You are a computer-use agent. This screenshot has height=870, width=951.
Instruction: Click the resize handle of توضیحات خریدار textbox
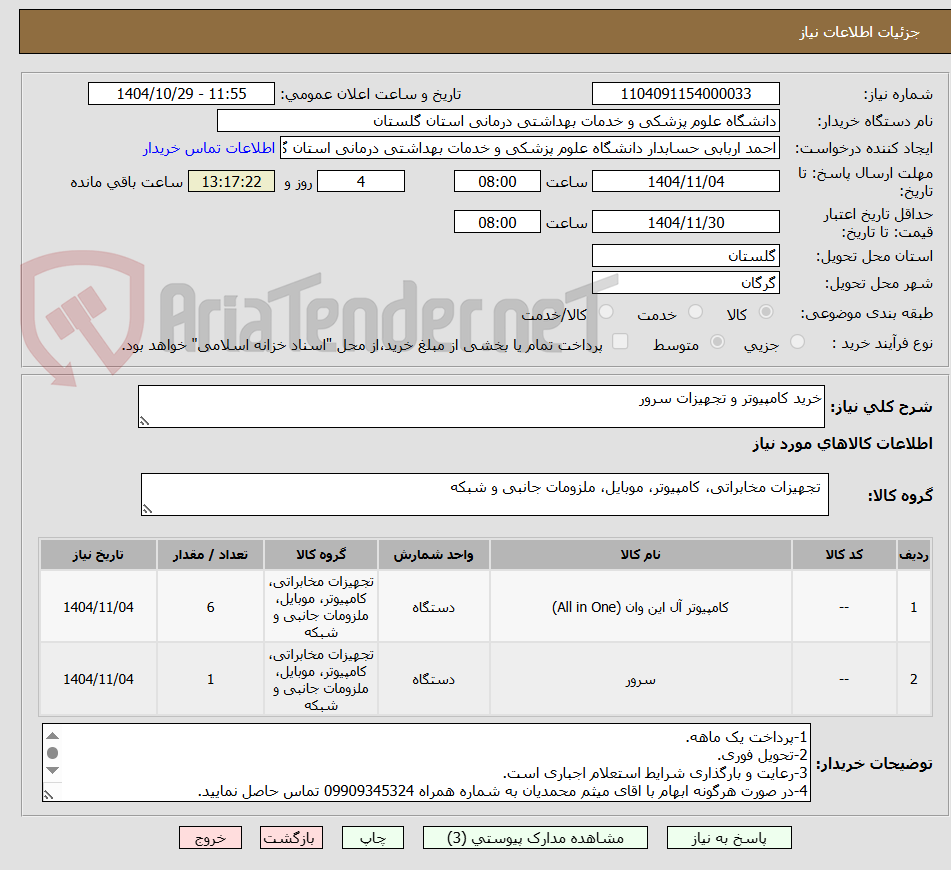click(48, 795)
